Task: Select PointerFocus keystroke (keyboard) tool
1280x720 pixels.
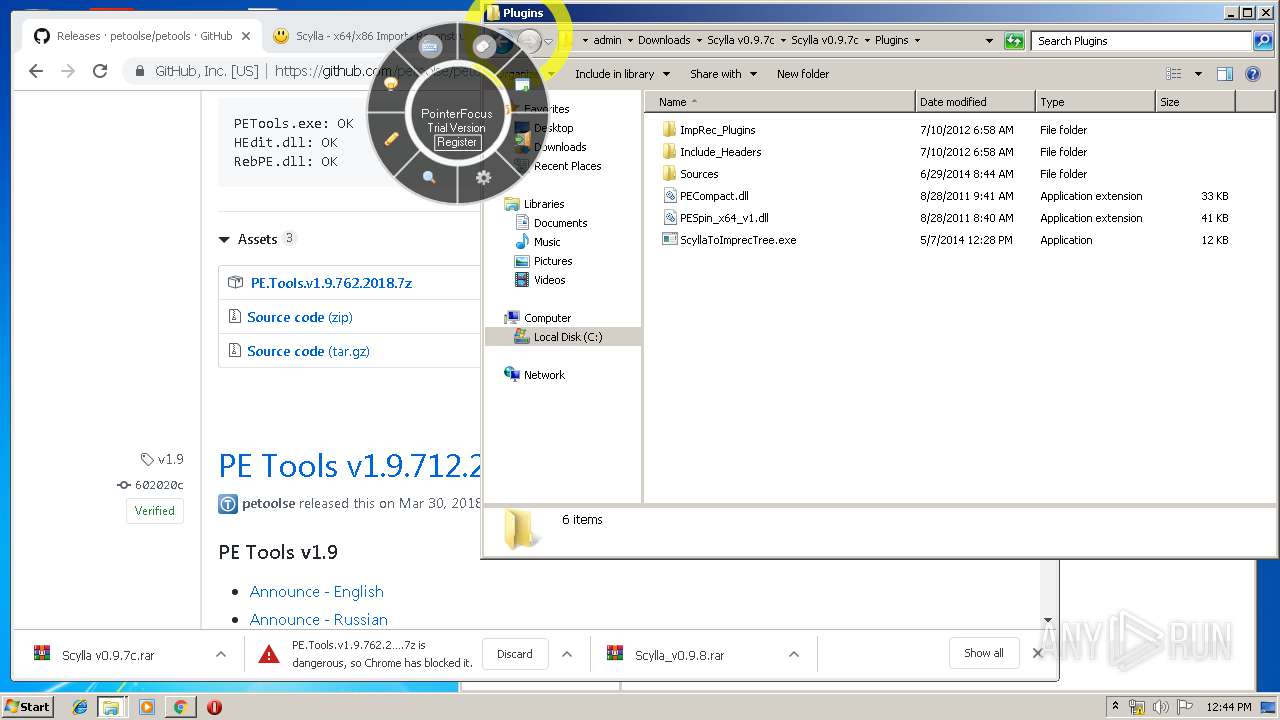Action: pos(430,46)
